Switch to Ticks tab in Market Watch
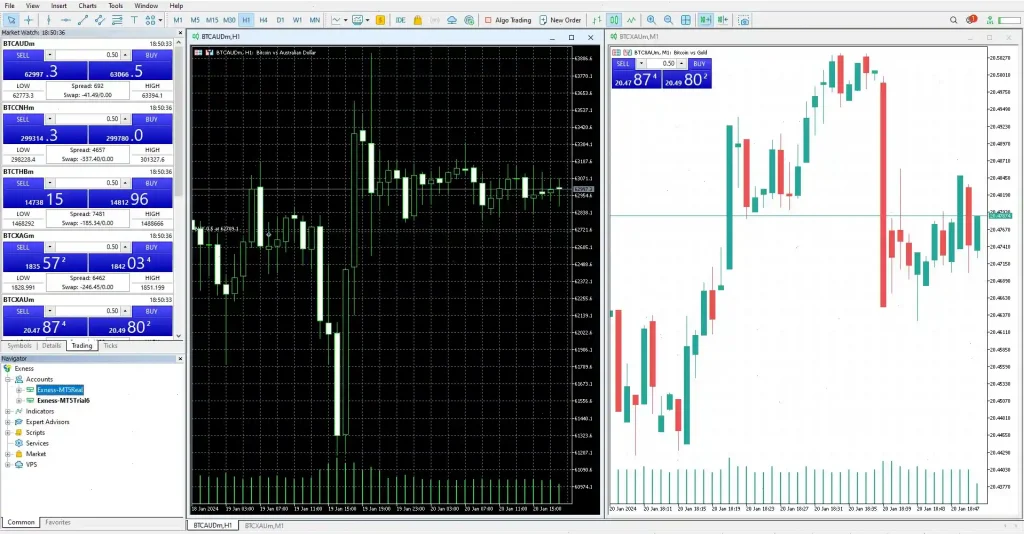 point(110,346)
